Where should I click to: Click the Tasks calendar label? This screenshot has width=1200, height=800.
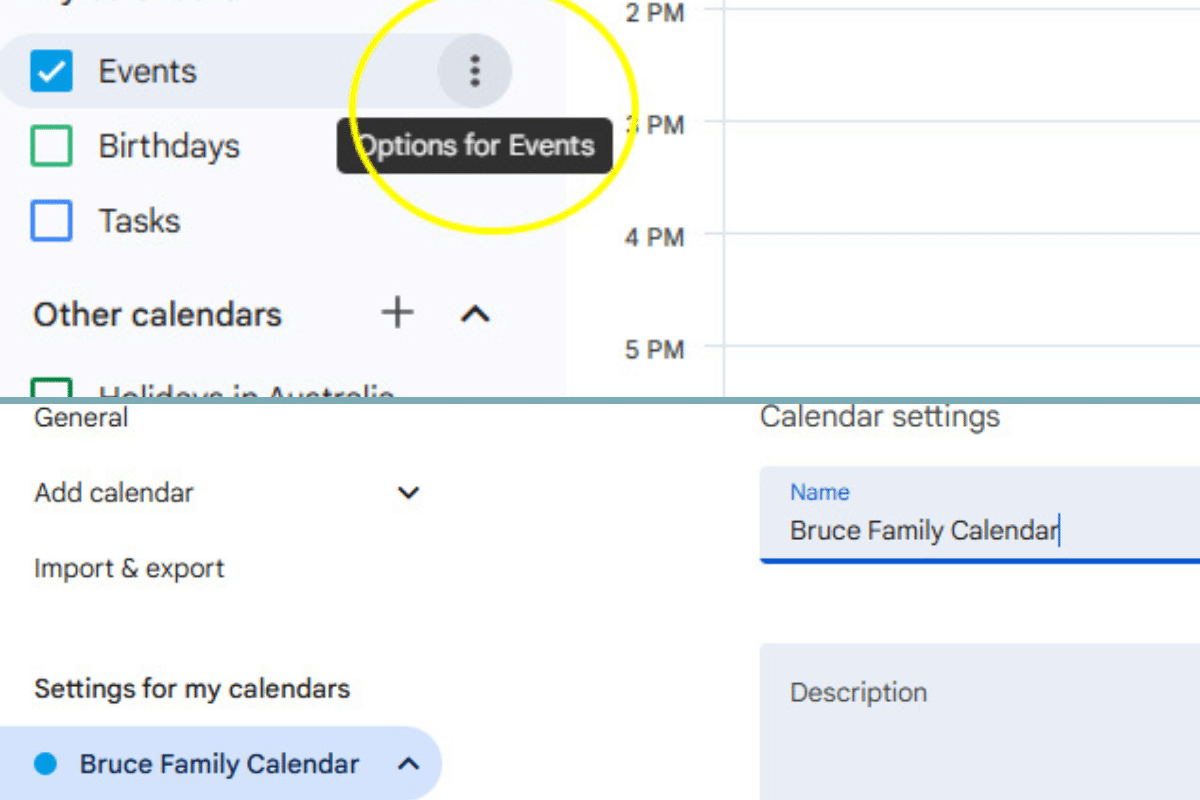(x=139, y=220)
